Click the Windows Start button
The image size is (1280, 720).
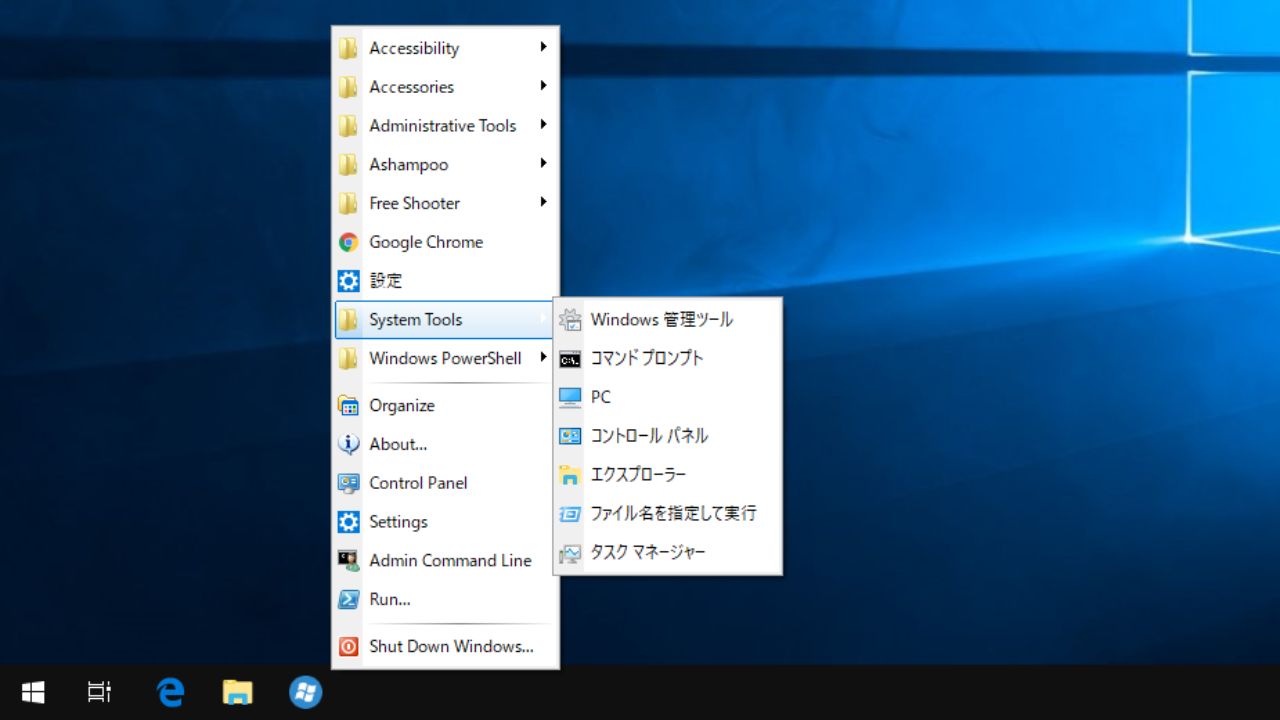33,692
